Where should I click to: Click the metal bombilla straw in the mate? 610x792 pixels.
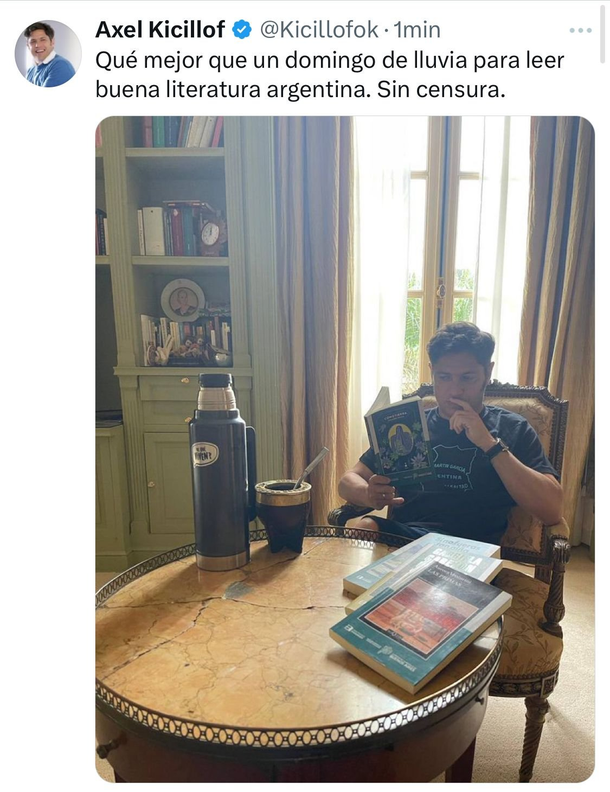coord(311,468)
